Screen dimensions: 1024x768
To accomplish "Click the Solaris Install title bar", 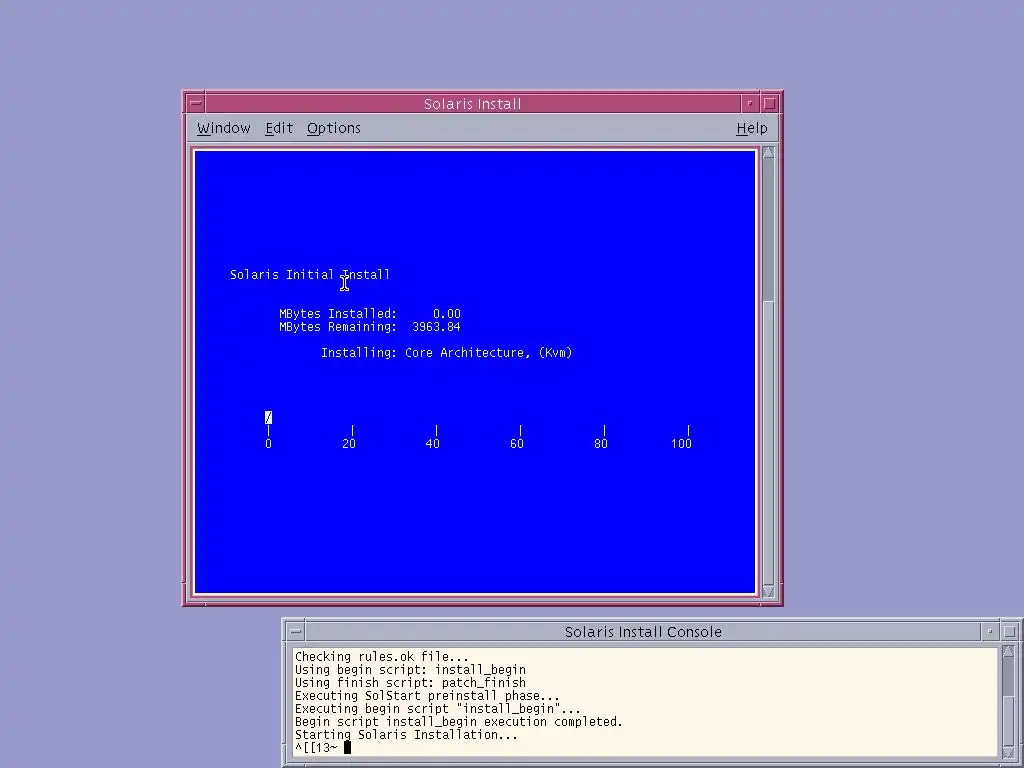I will 472,103.
